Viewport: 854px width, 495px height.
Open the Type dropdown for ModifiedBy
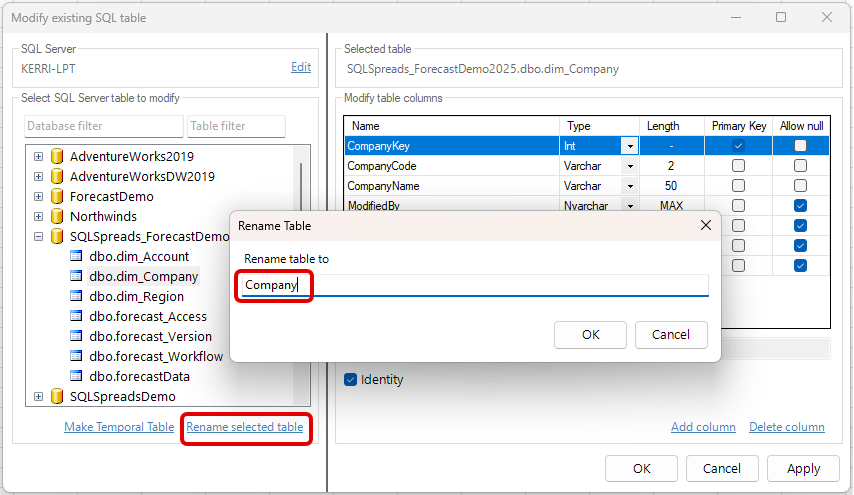pos(630,206)
